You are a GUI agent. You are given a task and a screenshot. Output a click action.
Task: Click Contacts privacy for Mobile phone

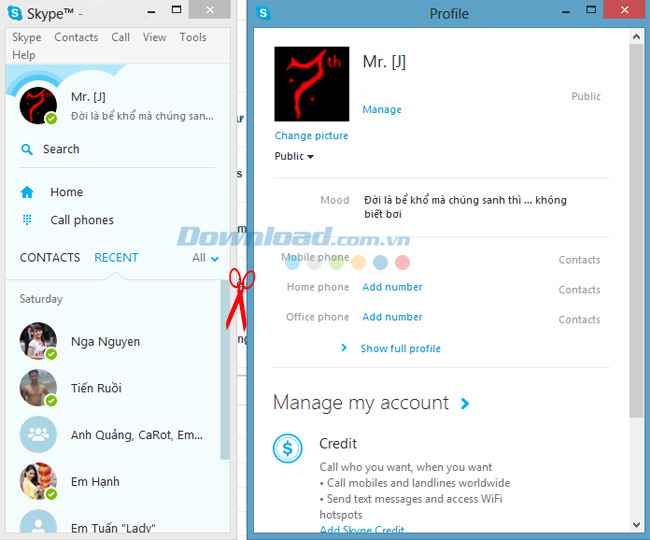pos(579,260)
